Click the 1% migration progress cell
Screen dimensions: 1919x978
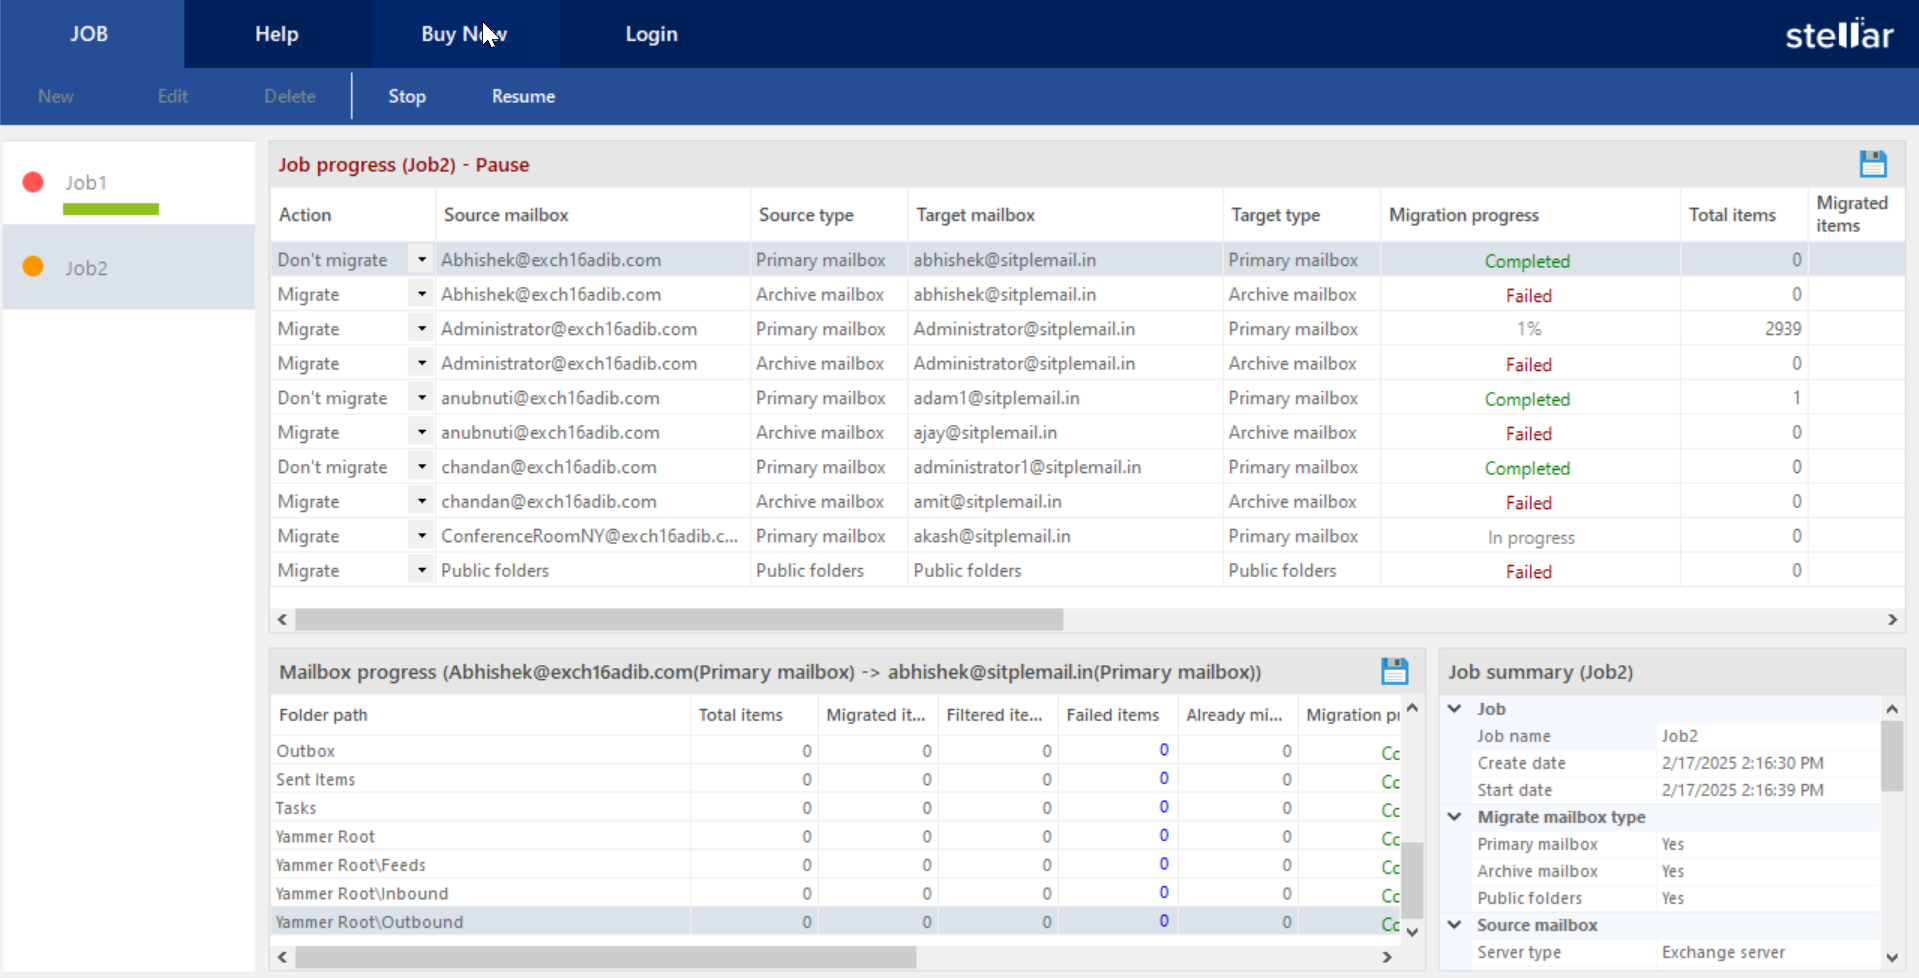pyautogui.click(x=1528, y=328)
